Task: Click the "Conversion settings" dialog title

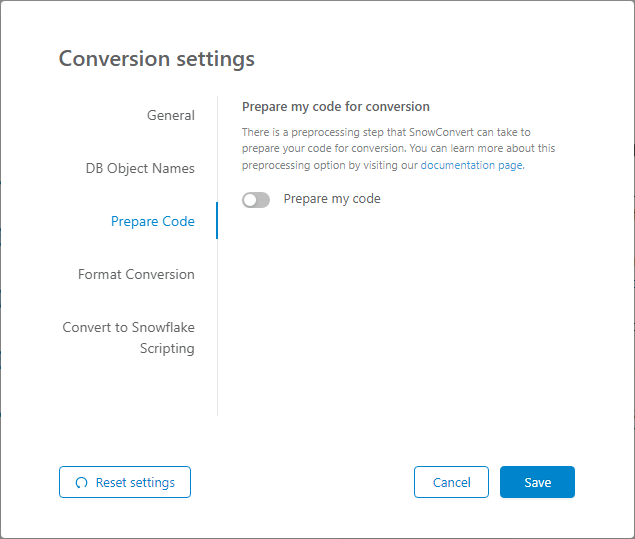Action: pos(157,58)
